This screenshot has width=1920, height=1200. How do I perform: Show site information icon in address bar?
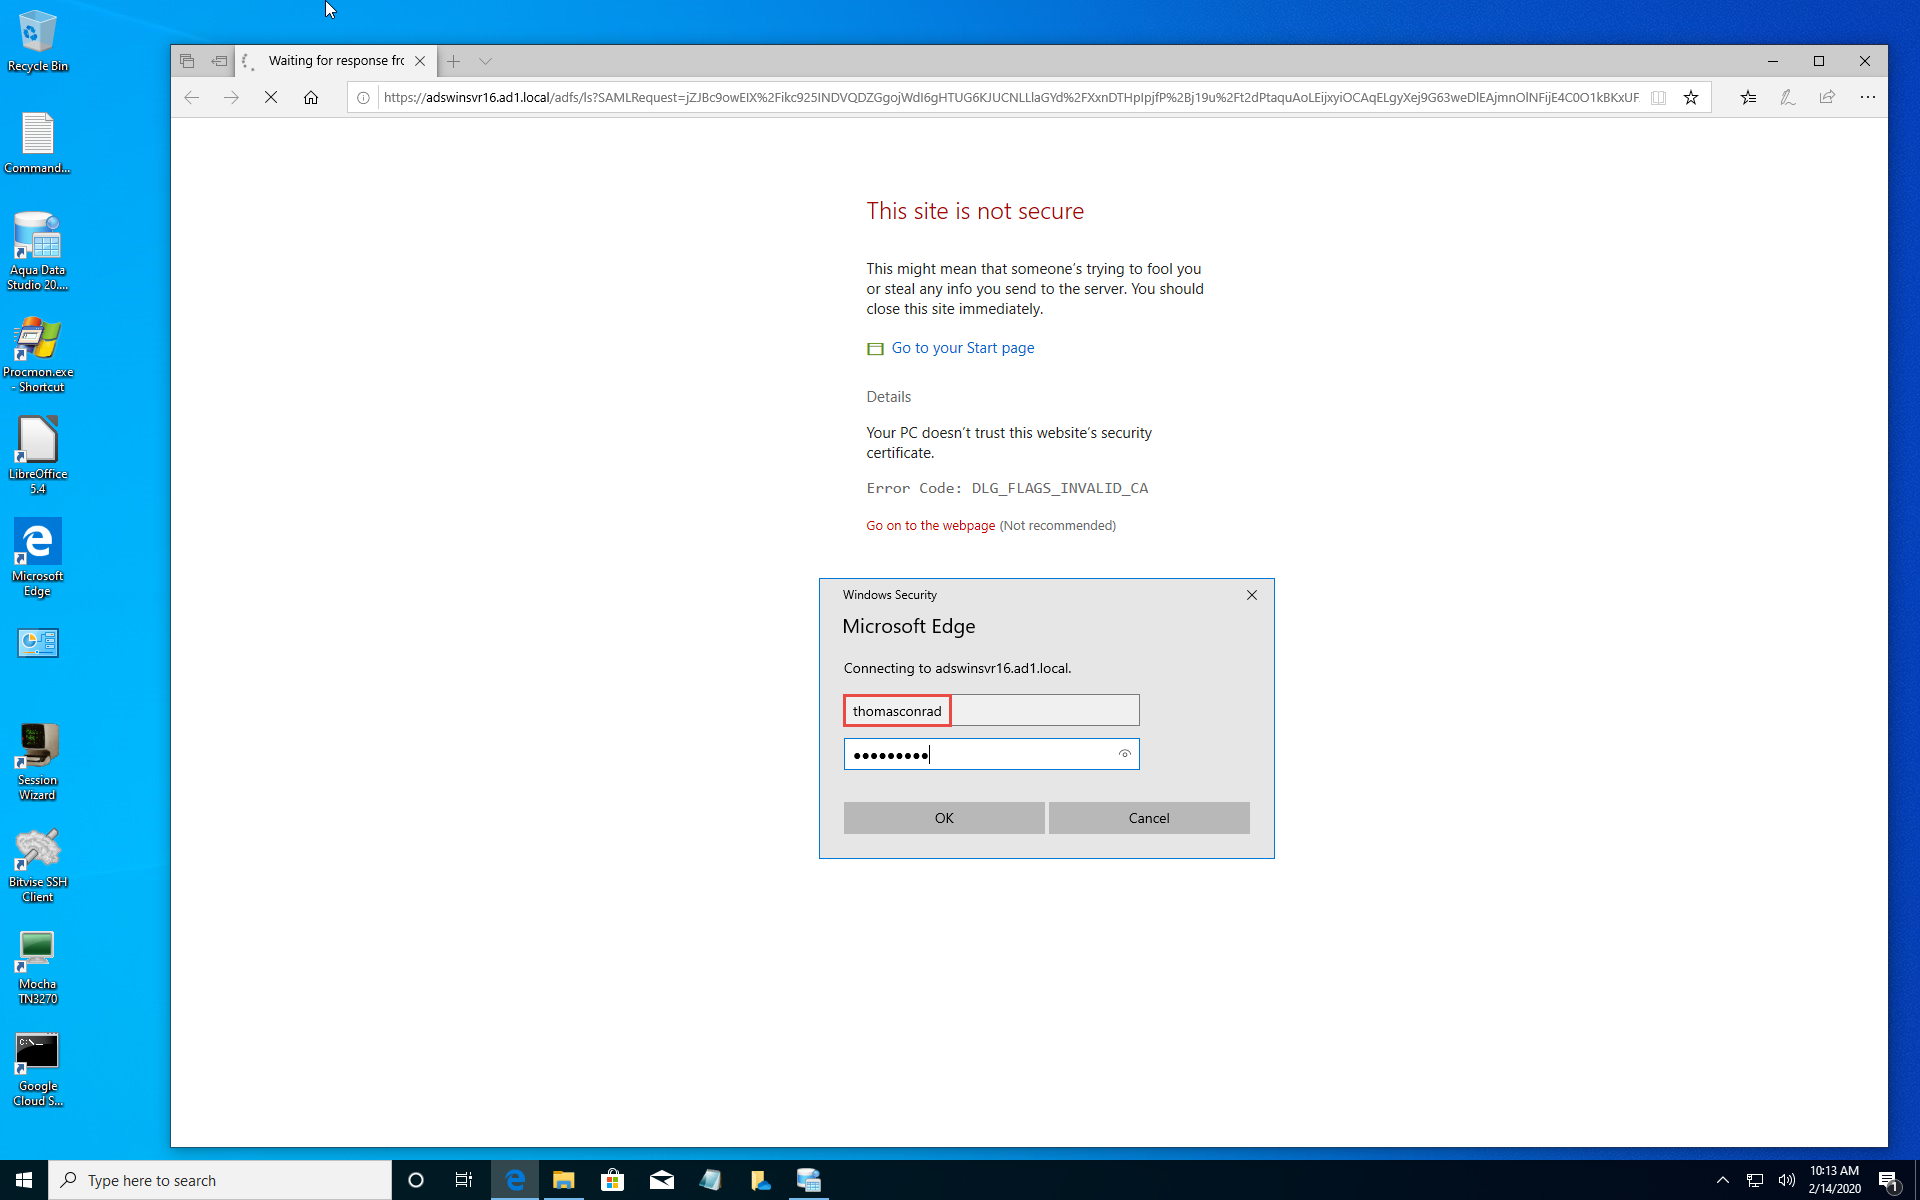point(364,97)
